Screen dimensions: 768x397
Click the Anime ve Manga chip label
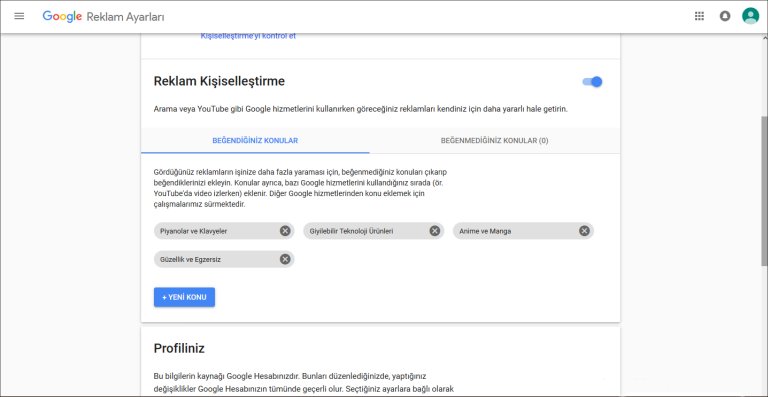click(485, 231)
